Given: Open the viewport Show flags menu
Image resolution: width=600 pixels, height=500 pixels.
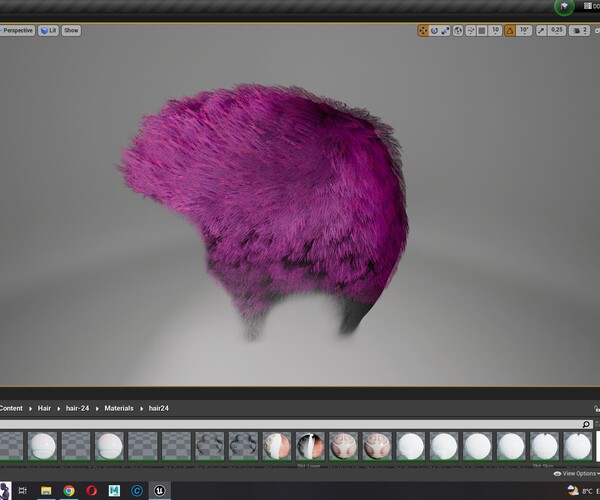Looking at the screenshot, I should (71, 31).
